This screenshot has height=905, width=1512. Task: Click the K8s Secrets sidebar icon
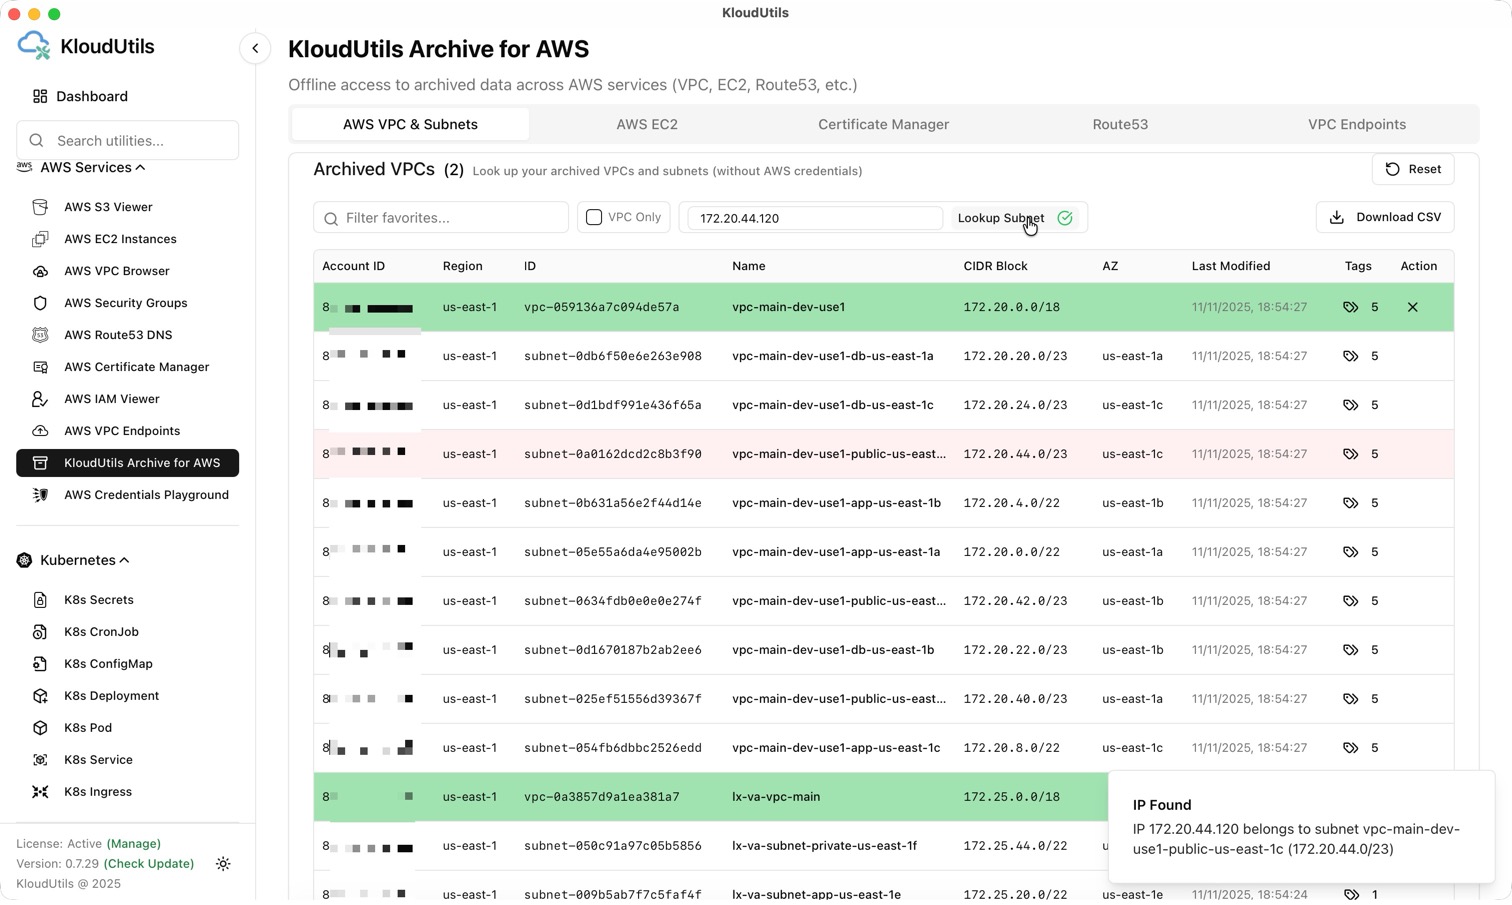click(x=40, y=600)
